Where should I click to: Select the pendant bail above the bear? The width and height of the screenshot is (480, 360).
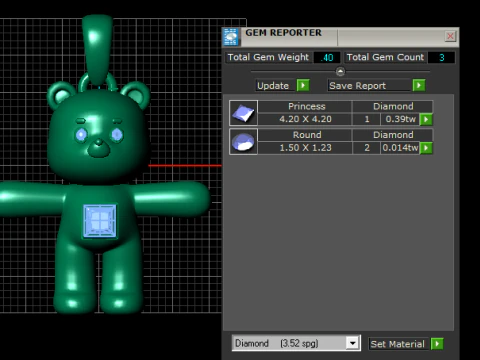pos(97,50)
